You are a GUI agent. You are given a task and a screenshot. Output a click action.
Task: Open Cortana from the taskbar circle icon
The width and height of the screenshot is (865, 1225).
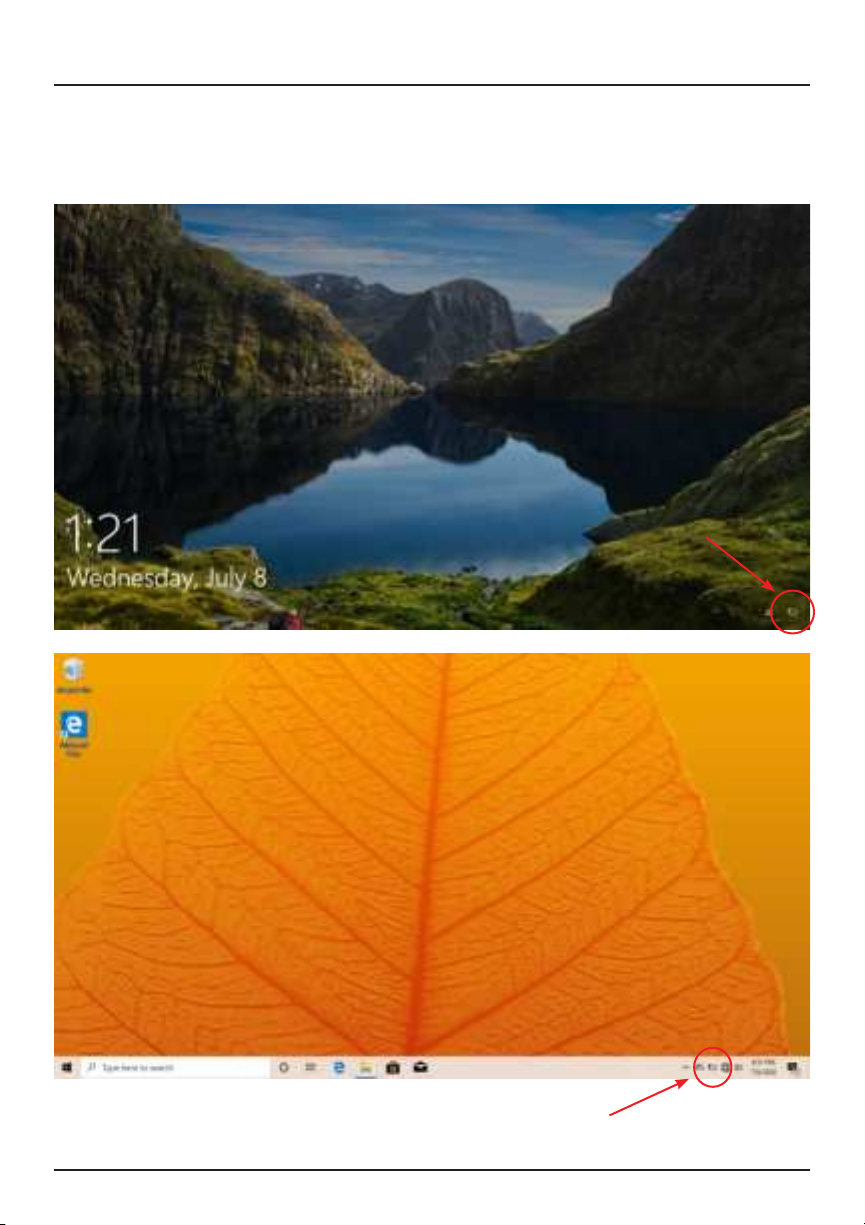(x=284, y=1068)
